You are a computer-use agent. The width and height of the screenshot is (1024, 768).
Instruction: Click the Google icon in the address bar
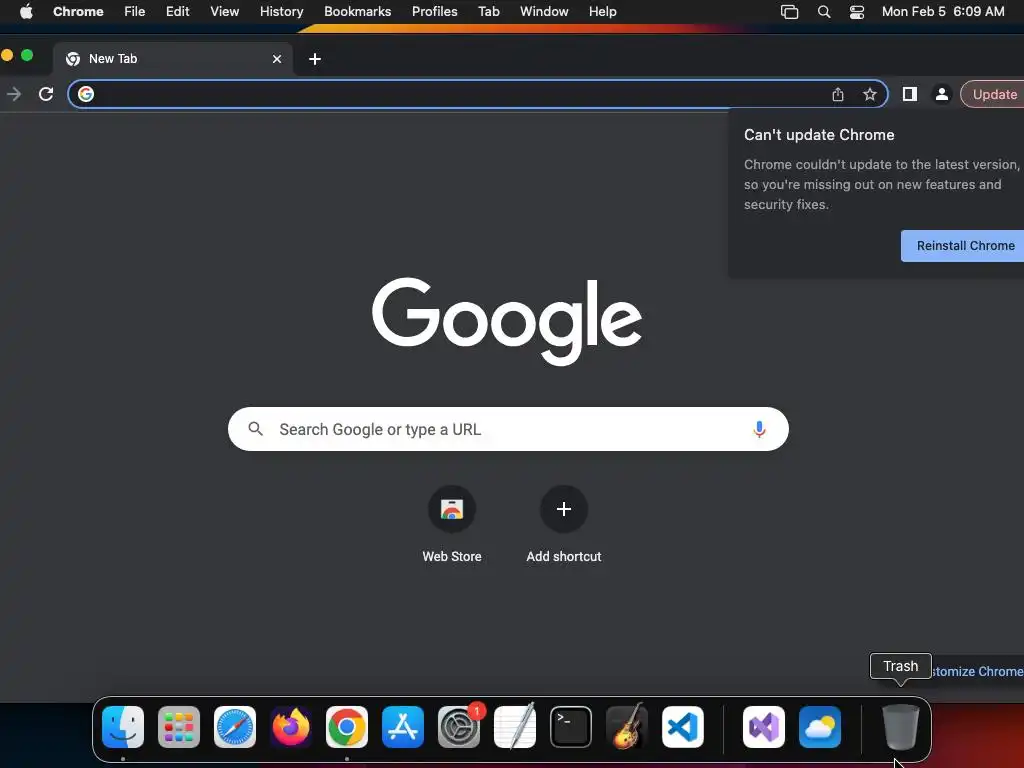(x=86, y=94)
